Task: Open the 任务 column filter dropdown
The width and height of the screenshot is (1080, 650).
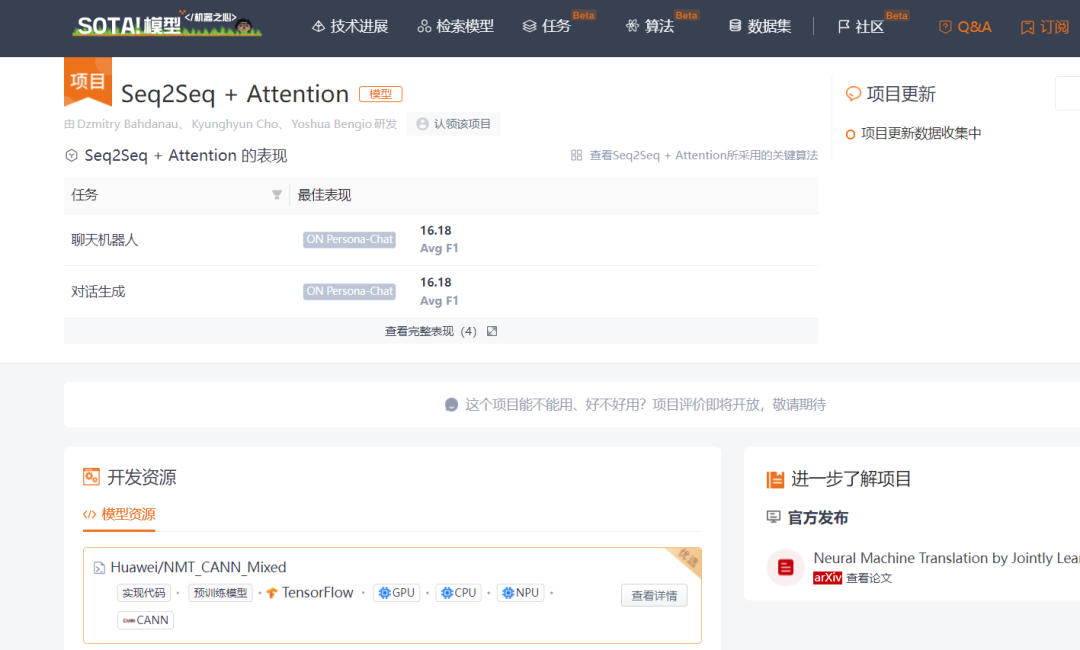Action: point(277,194)
